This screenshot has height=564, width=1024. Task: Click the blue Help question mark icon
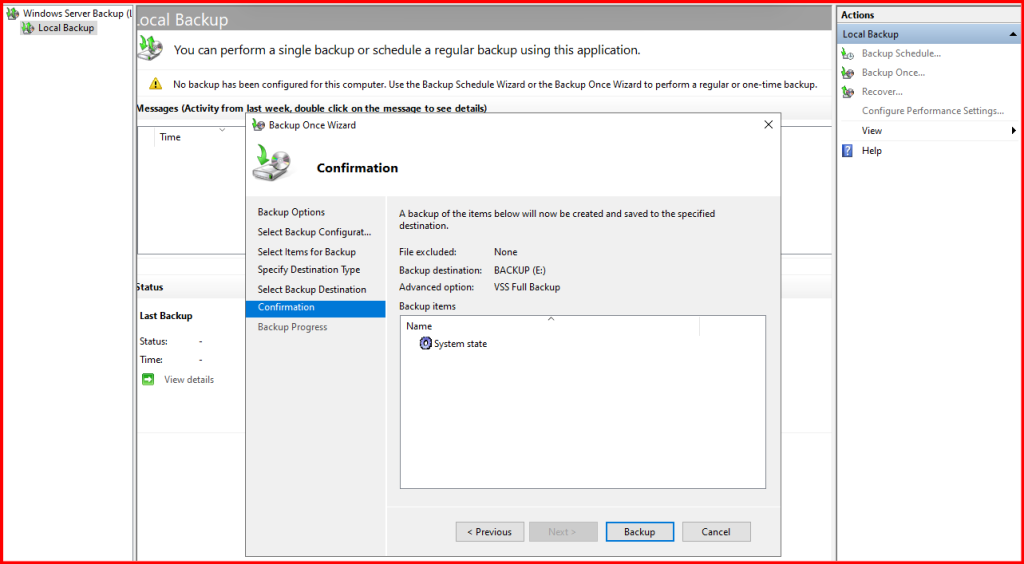pos(848,151)
